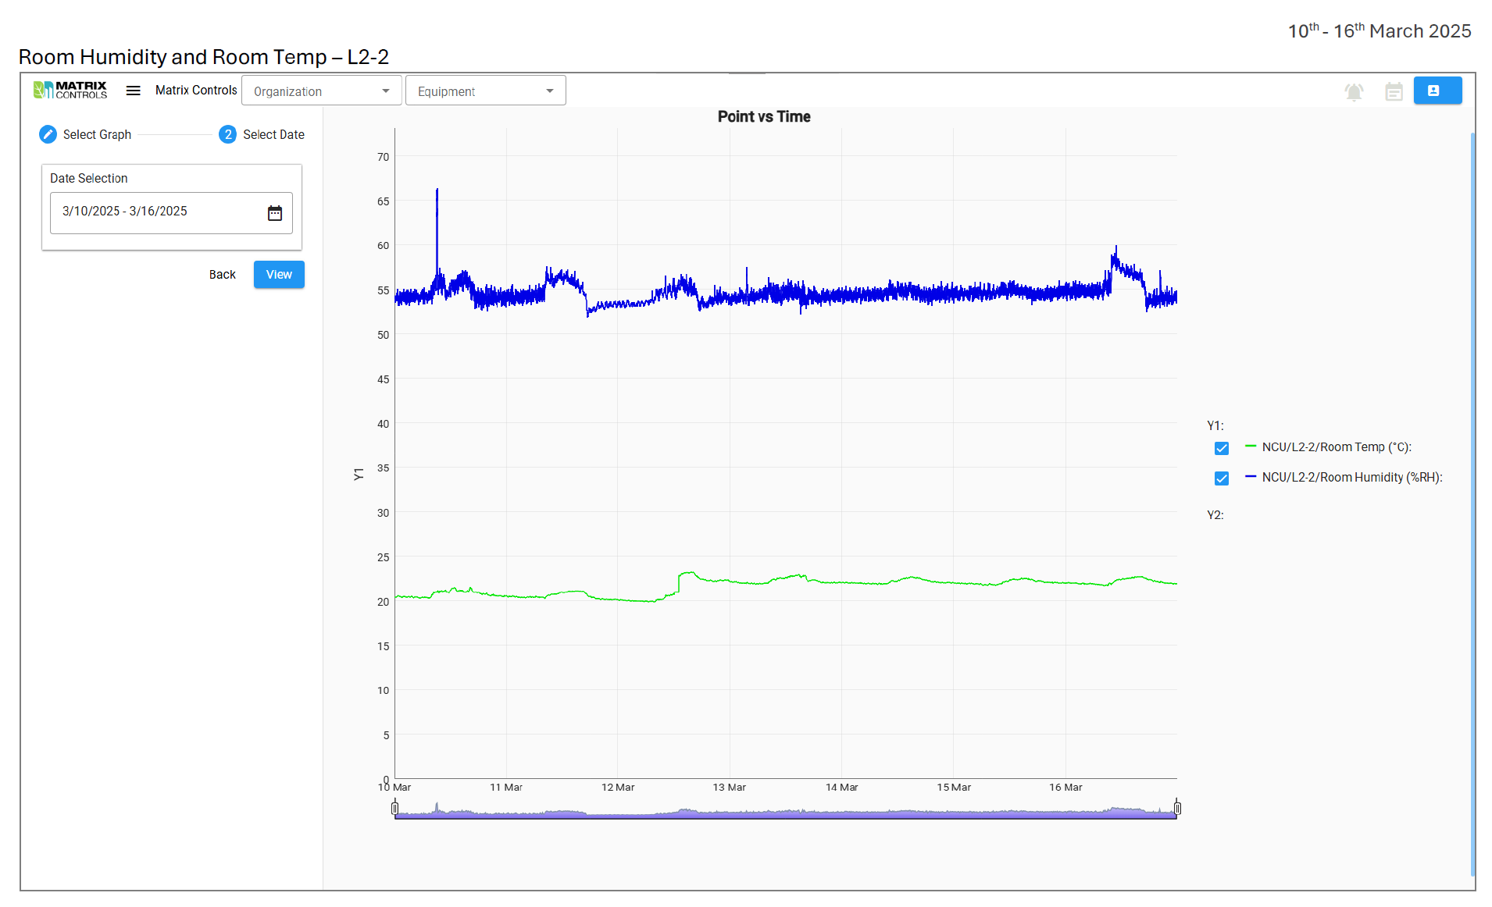Open the hamburger menu icon
This screenshot has height=907, width=1492.
pos(133,91)
